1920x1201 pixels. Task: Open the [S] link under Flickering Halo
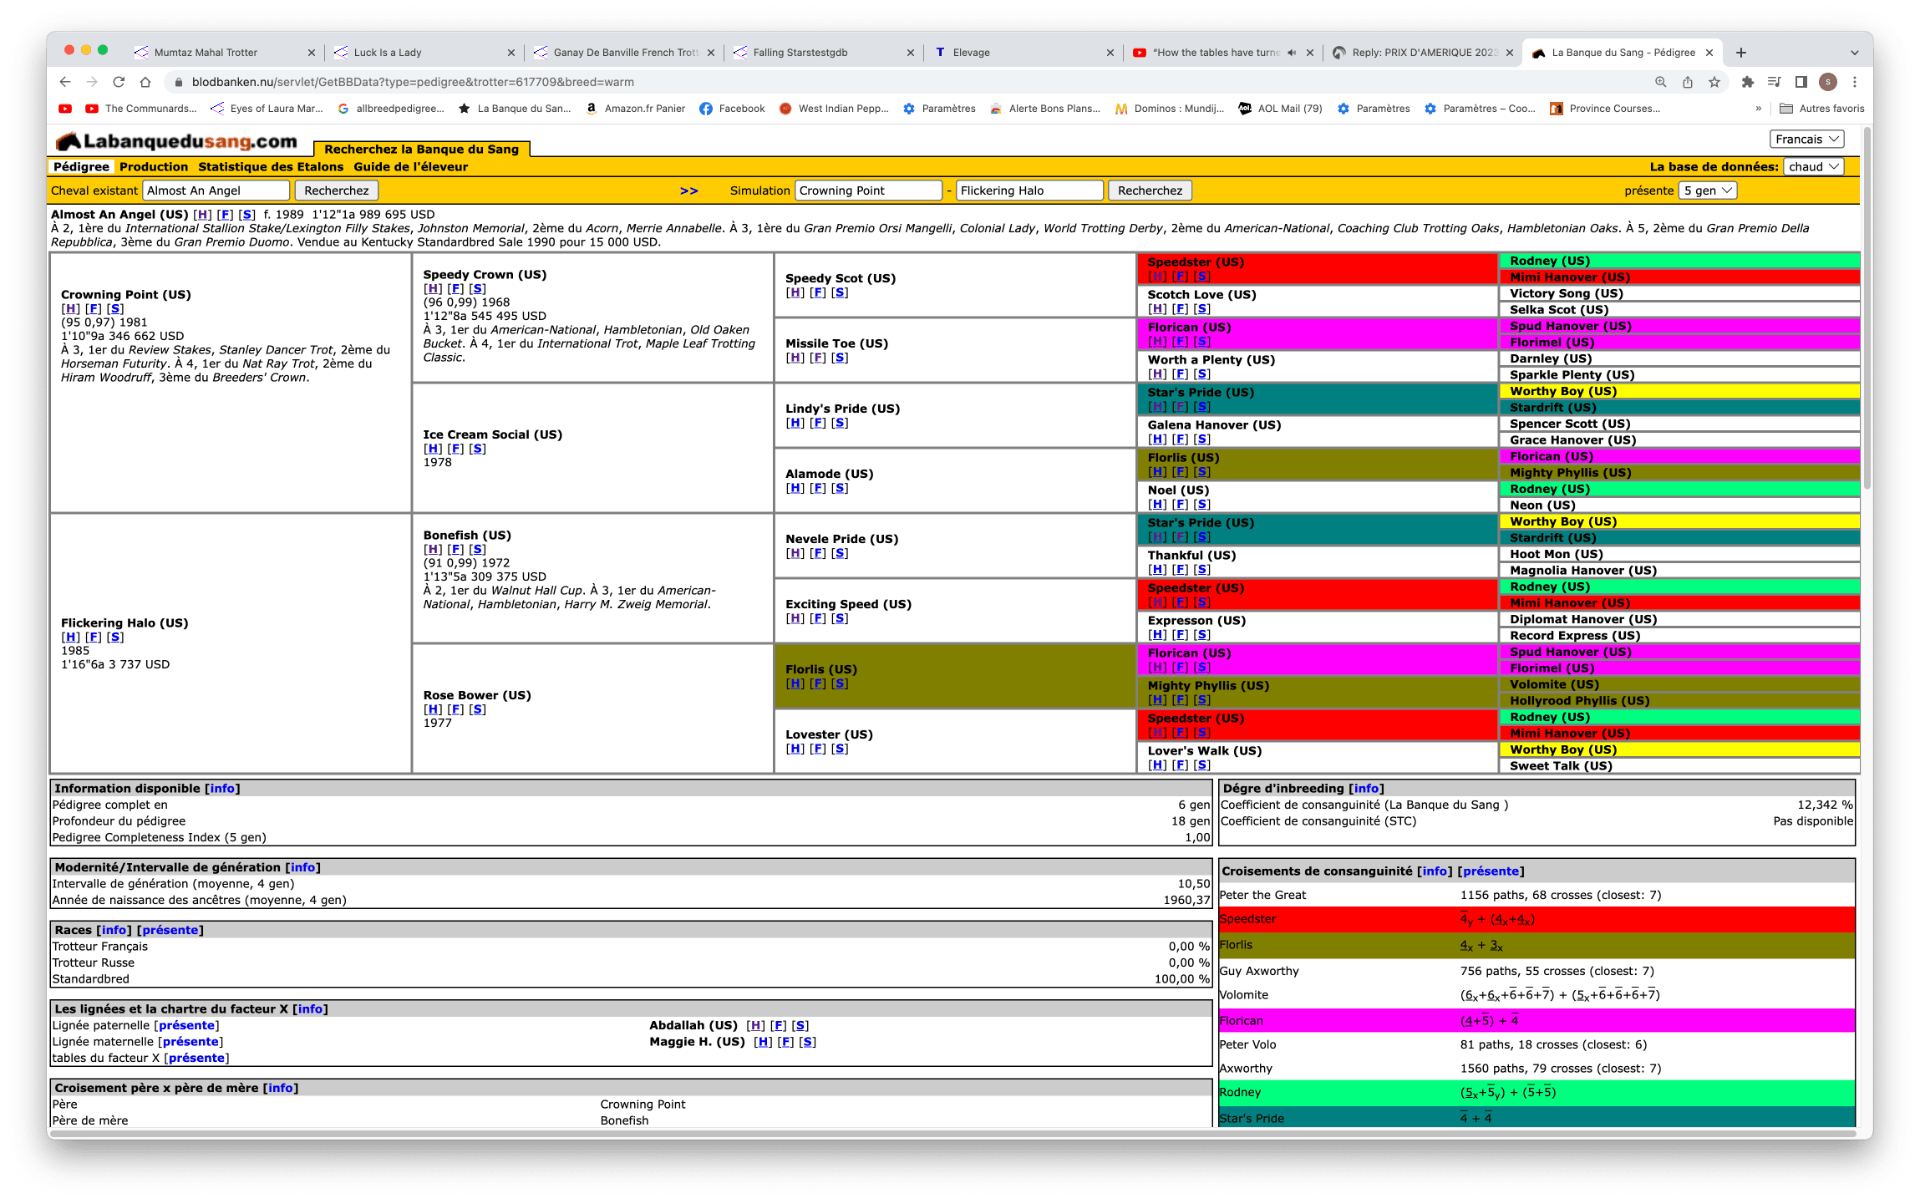click(x=115, y=637)
